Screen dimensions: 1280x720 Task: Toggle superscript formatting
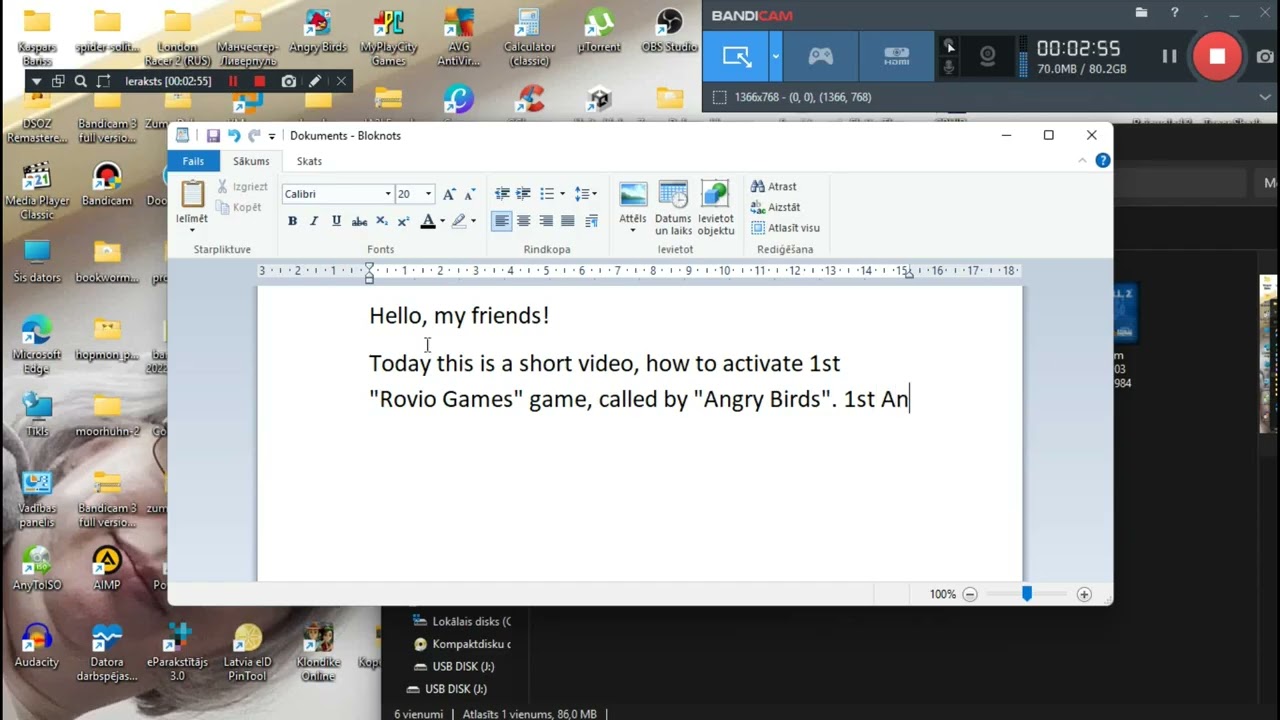[403, 221]
